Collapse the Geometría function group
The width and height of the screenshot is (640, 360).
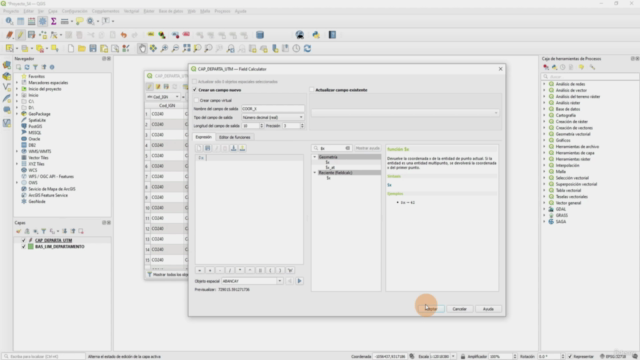(315, 157)
